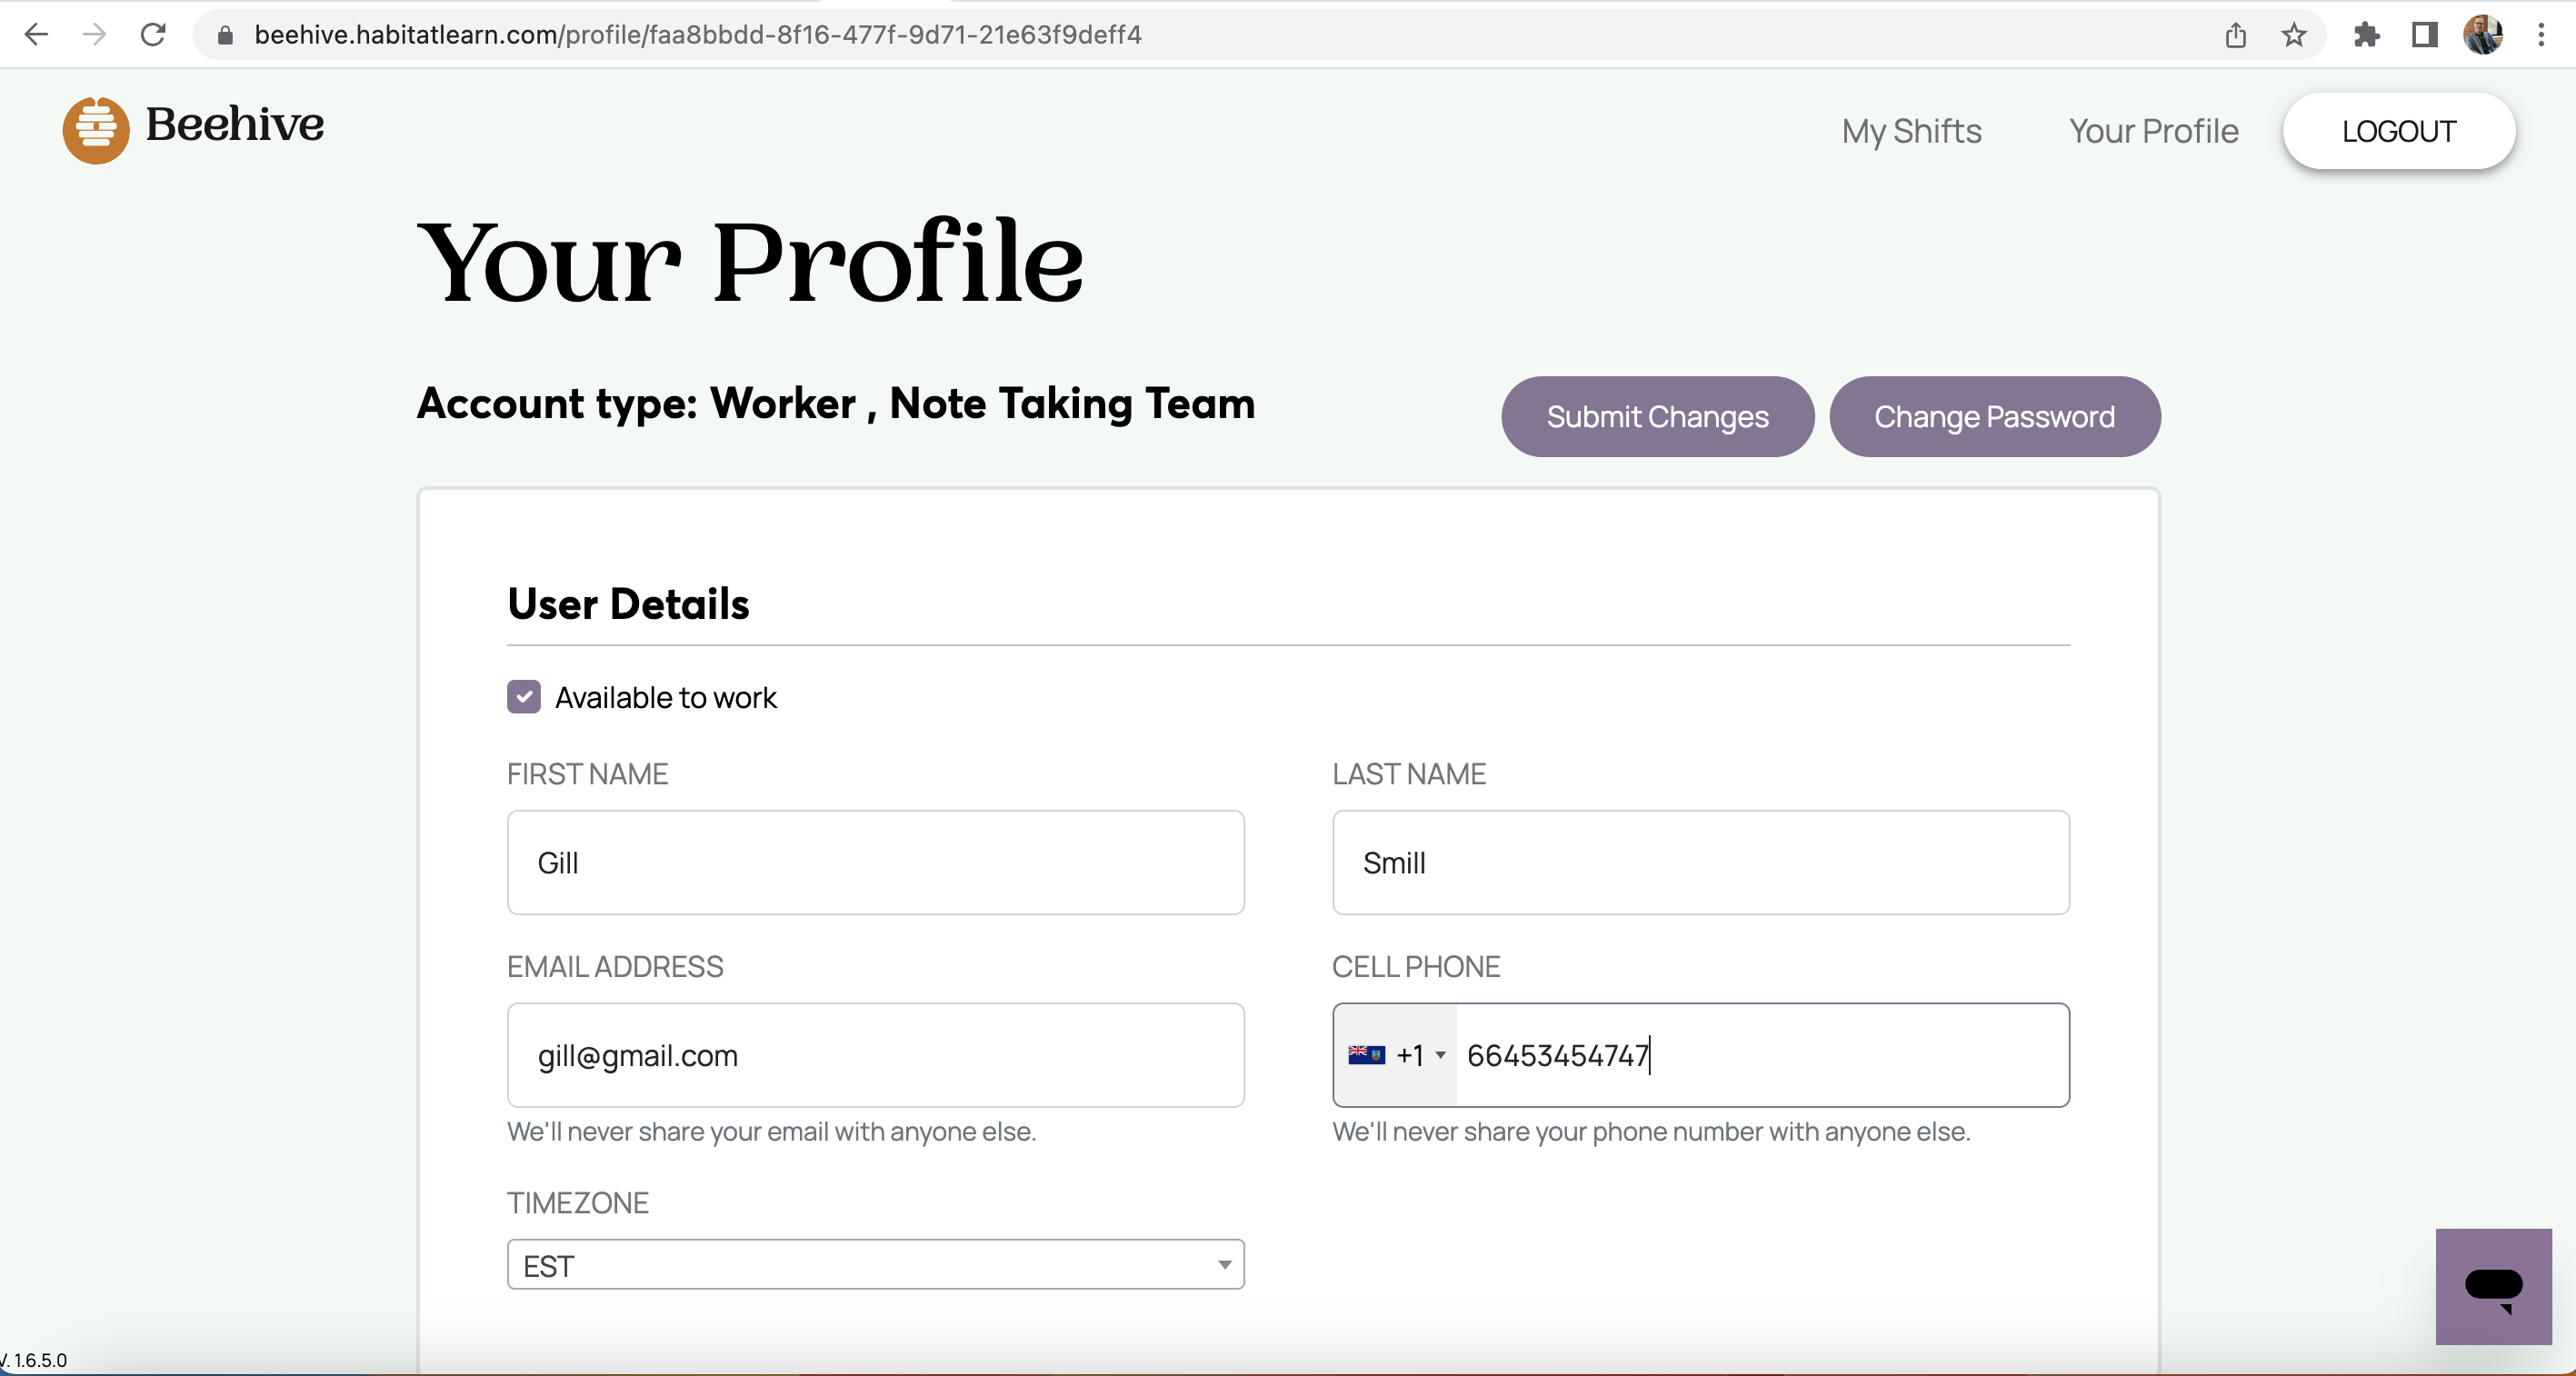Toggle the side panel icon in browser toolbar
The height and width of the screenshot is (1376, 2576).
tap(2426, 34)
